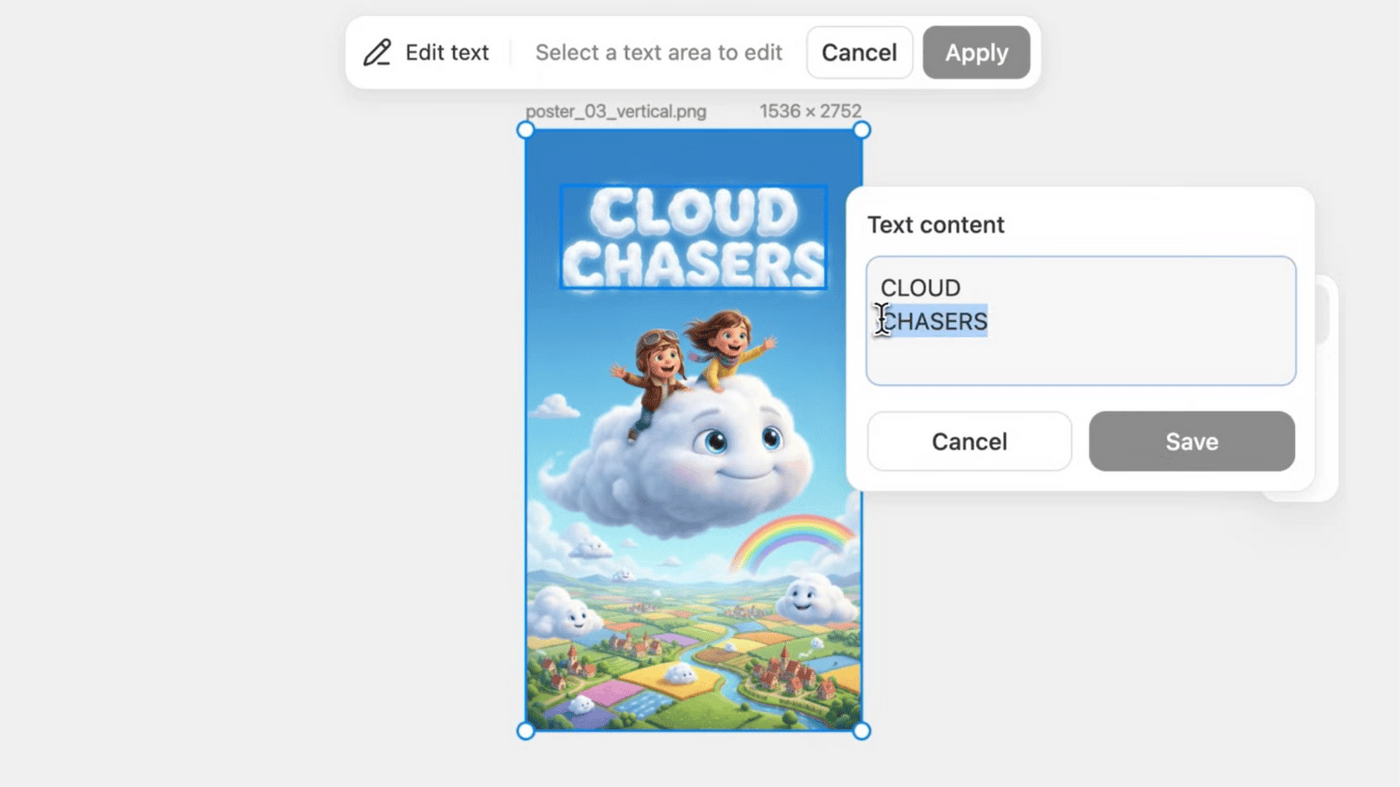The width and height of the screenshot is (1400, 787).
Task: Click the highlighted CHASERS word in the text box
Action: [x=936, y=321]
